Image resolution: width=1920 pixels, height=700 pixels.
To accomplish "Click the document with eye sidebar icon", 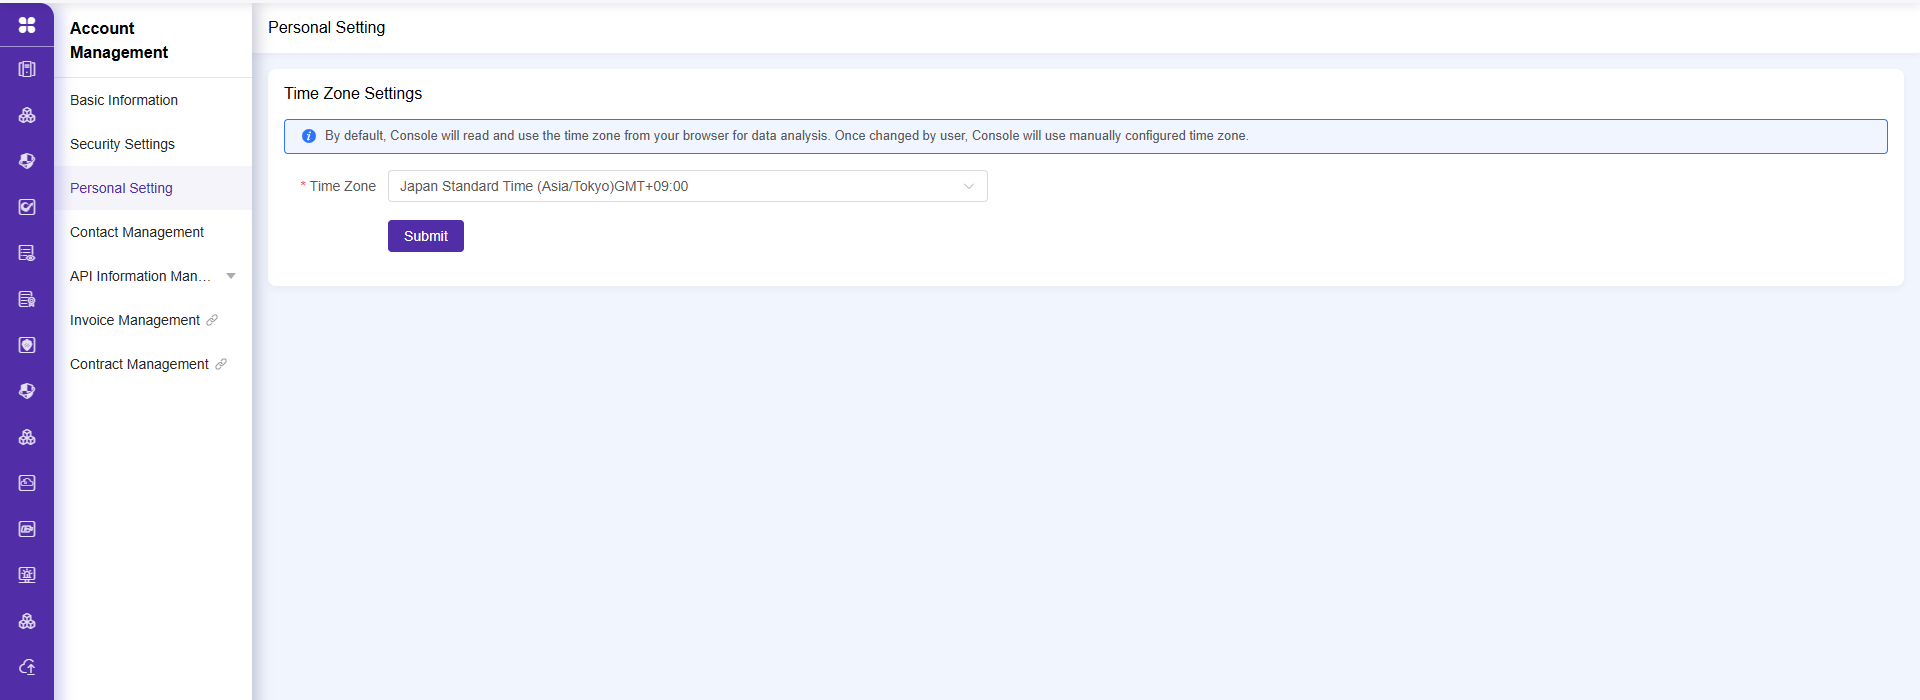I will tap(27, 253).
